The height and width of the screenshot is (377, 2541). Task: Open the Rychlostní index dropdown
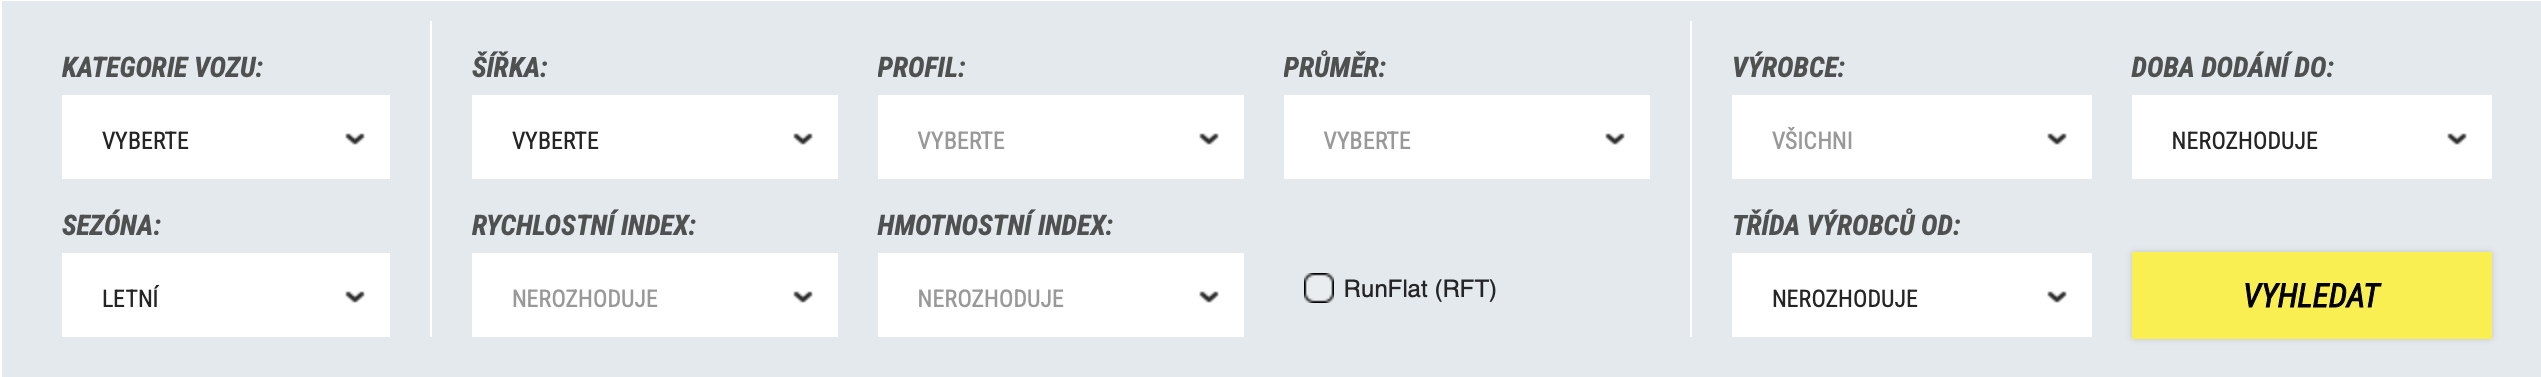pyautogui.click(x=655, y=296)
